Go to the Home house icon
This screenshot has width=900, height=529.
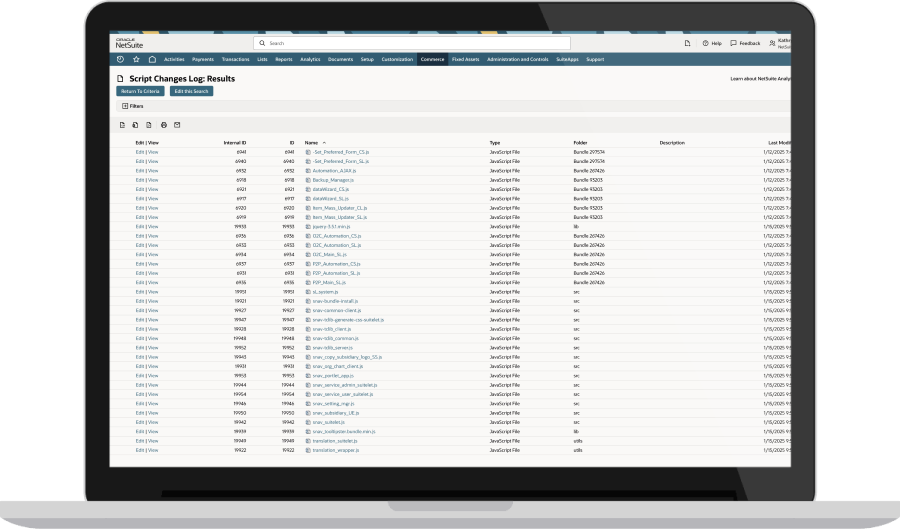(152, 59)
